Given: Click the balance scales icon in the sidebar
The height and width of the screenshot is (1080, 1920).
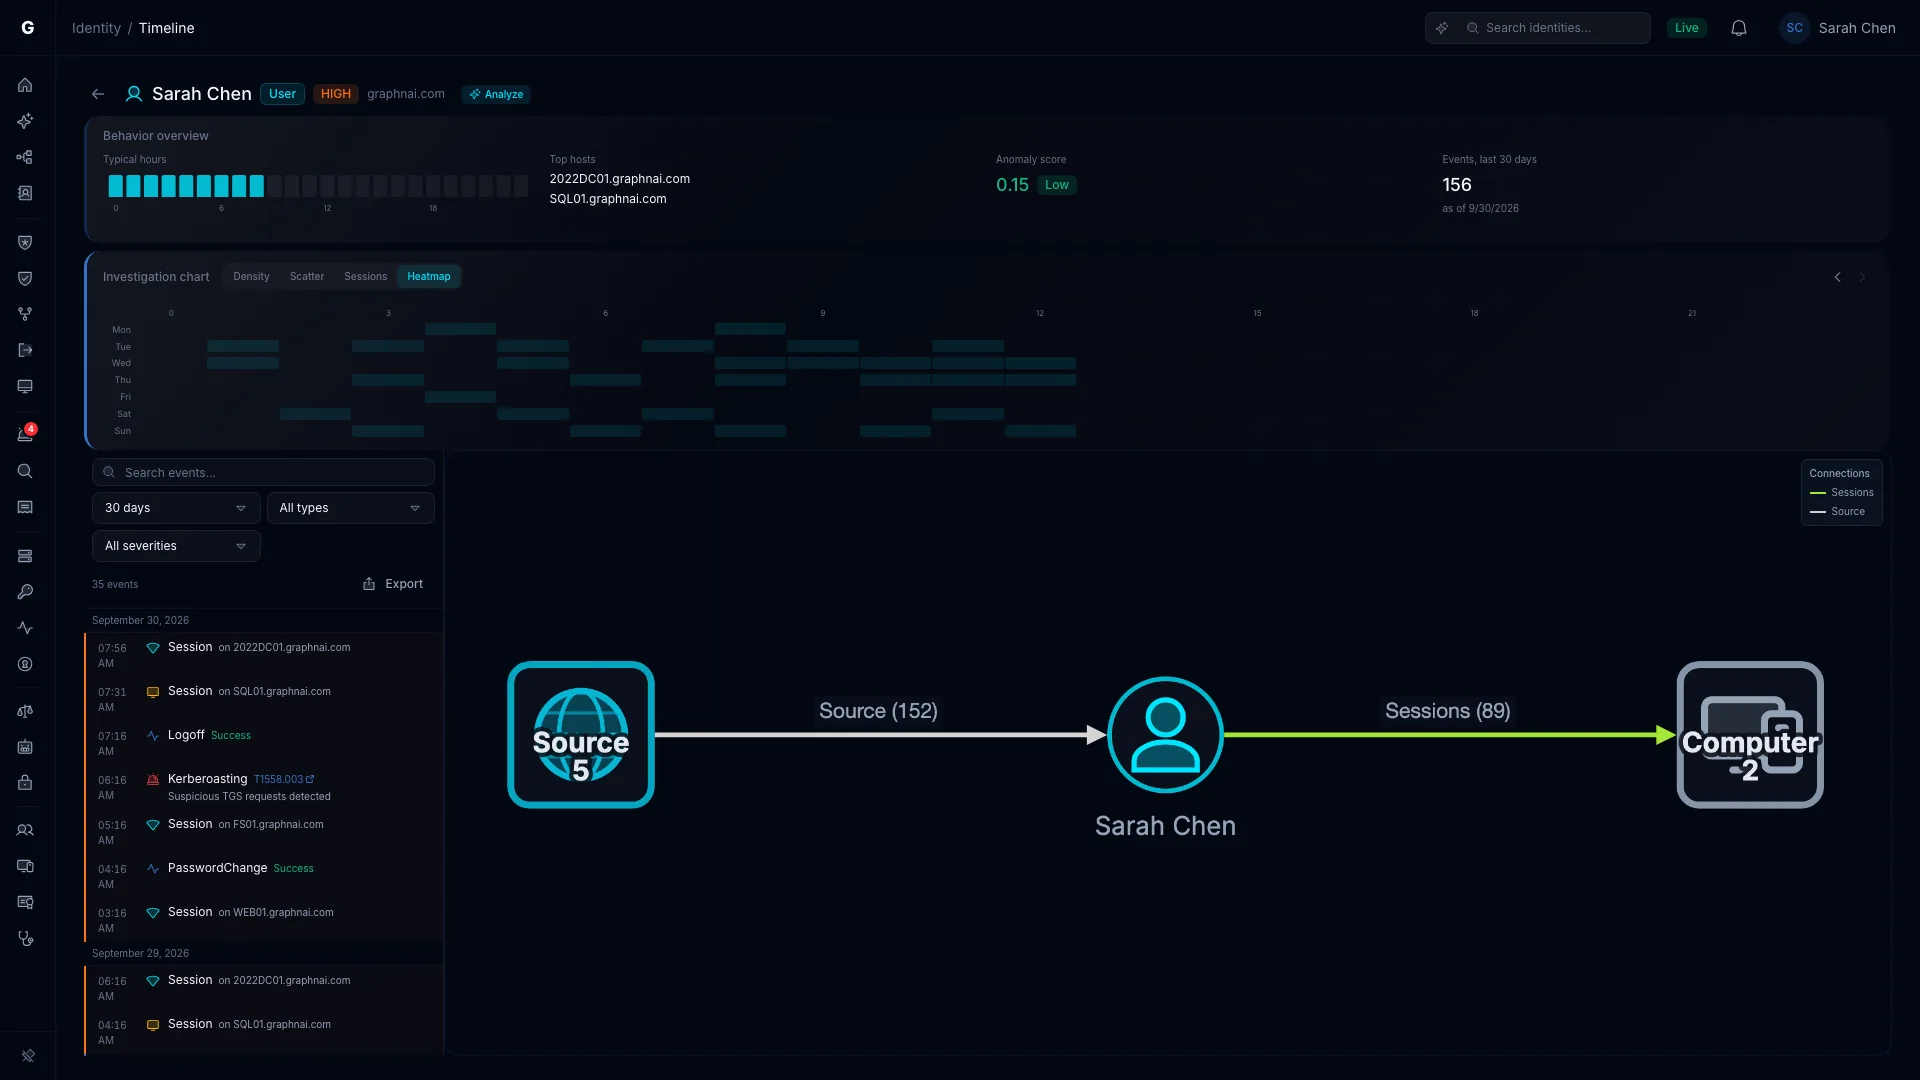Looking at the screenshot, I should (x=25, y=711).
